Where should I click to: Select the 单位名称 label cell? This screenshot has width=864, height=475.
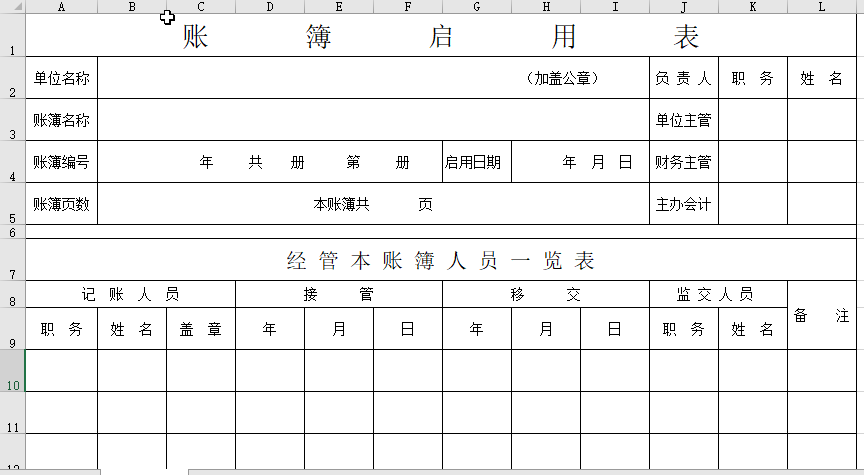[x=61, y=78]
